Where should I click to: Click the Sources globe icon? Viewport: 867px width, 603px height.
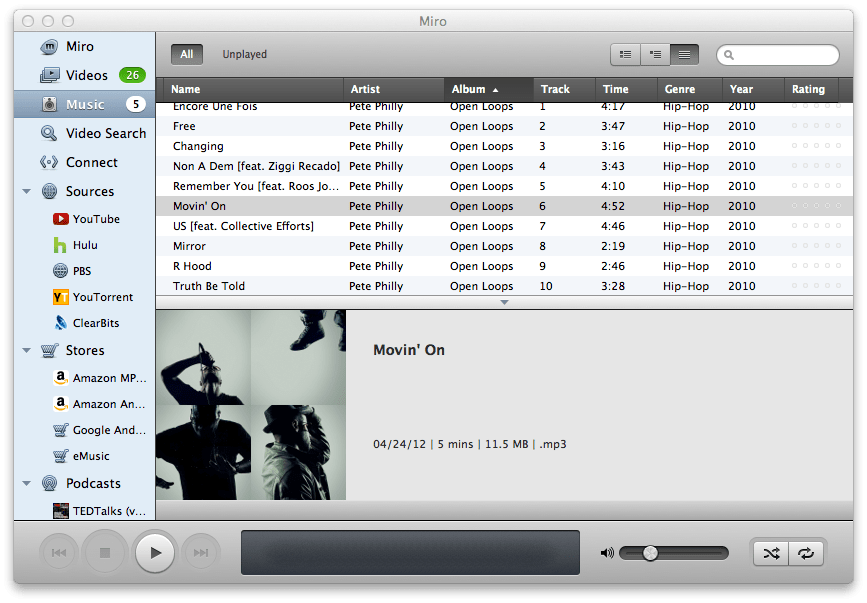click(49, 191)
